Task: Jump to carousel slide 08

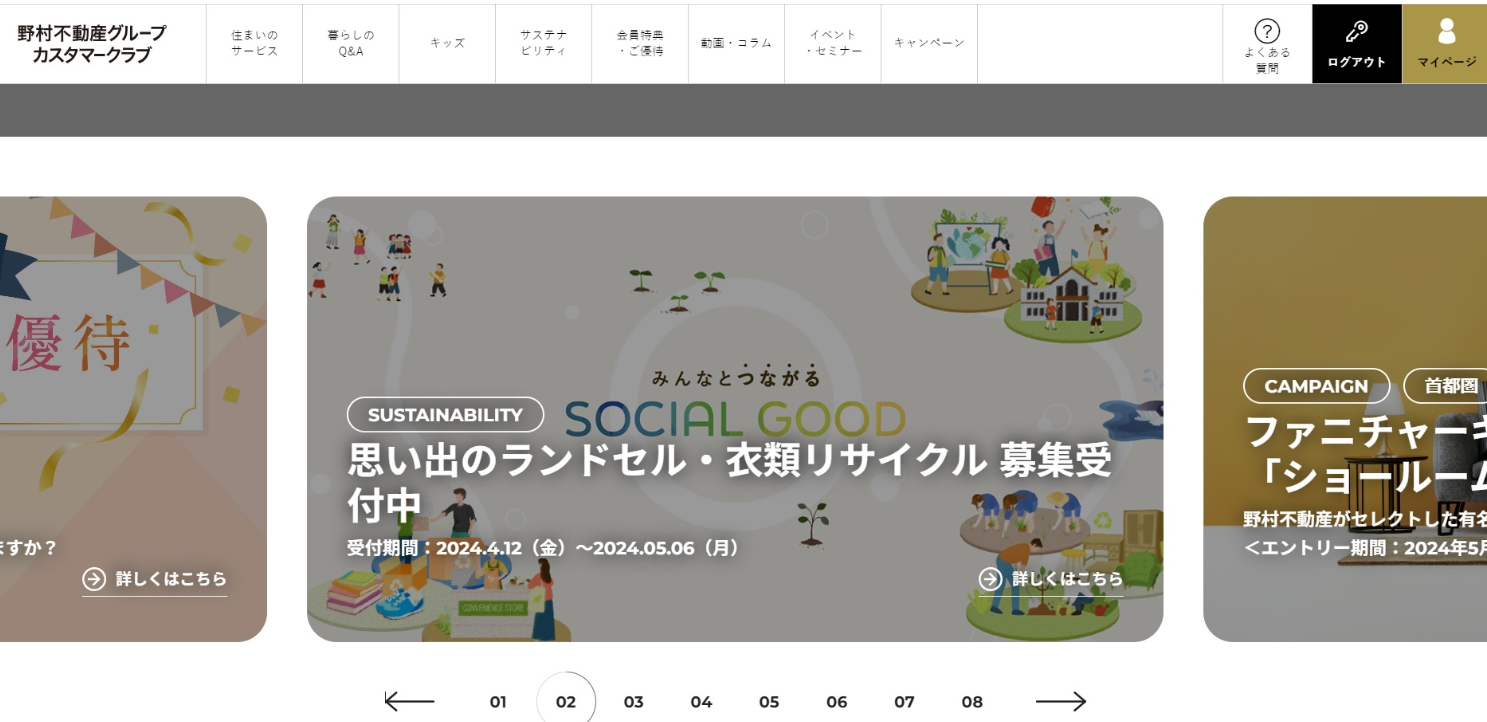Action: [x=971, y=701]
